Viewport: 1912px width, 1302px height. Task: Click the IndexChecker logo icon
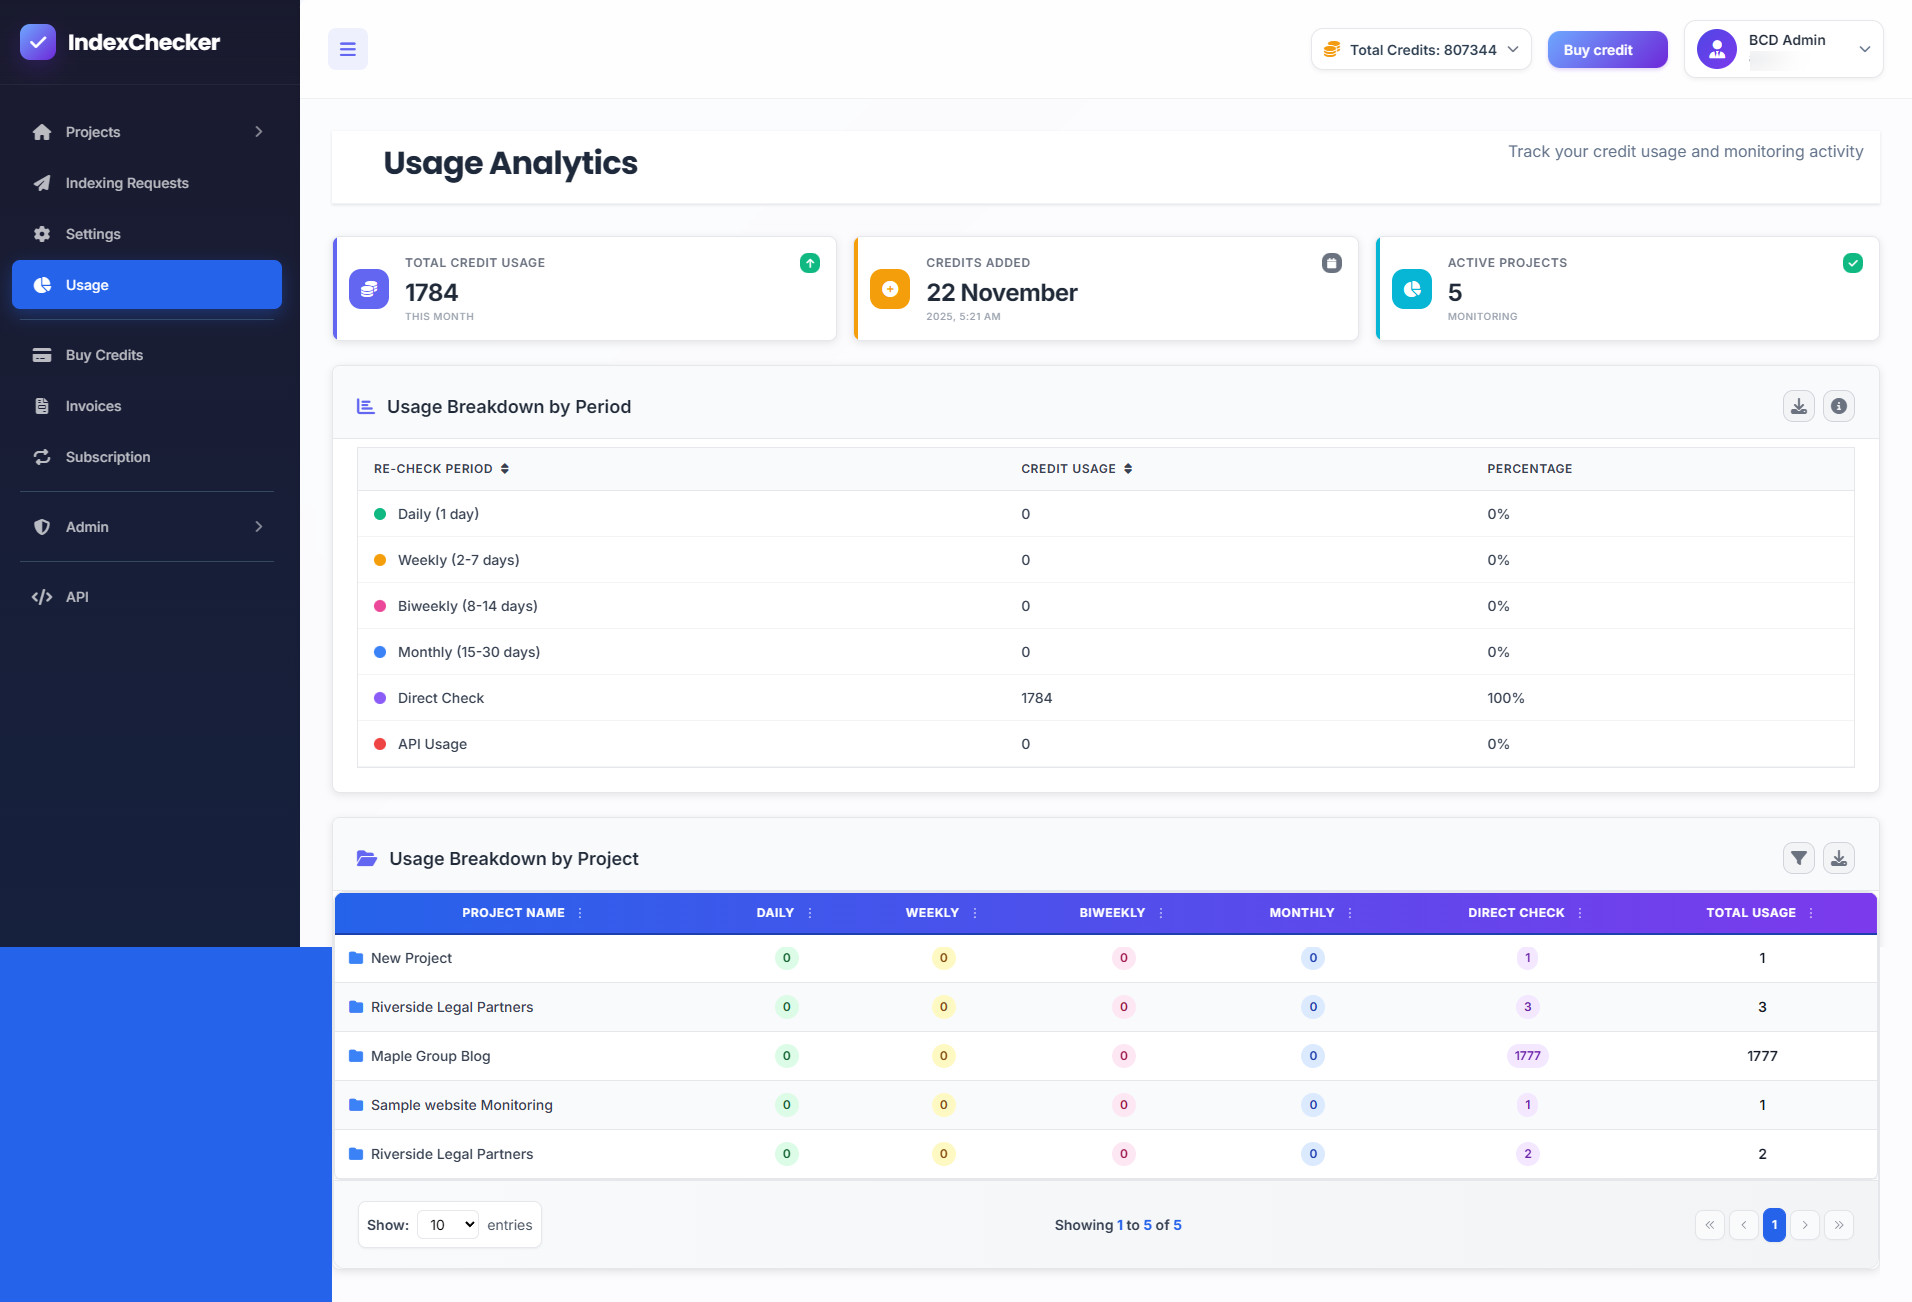click(x=38, y=42)
